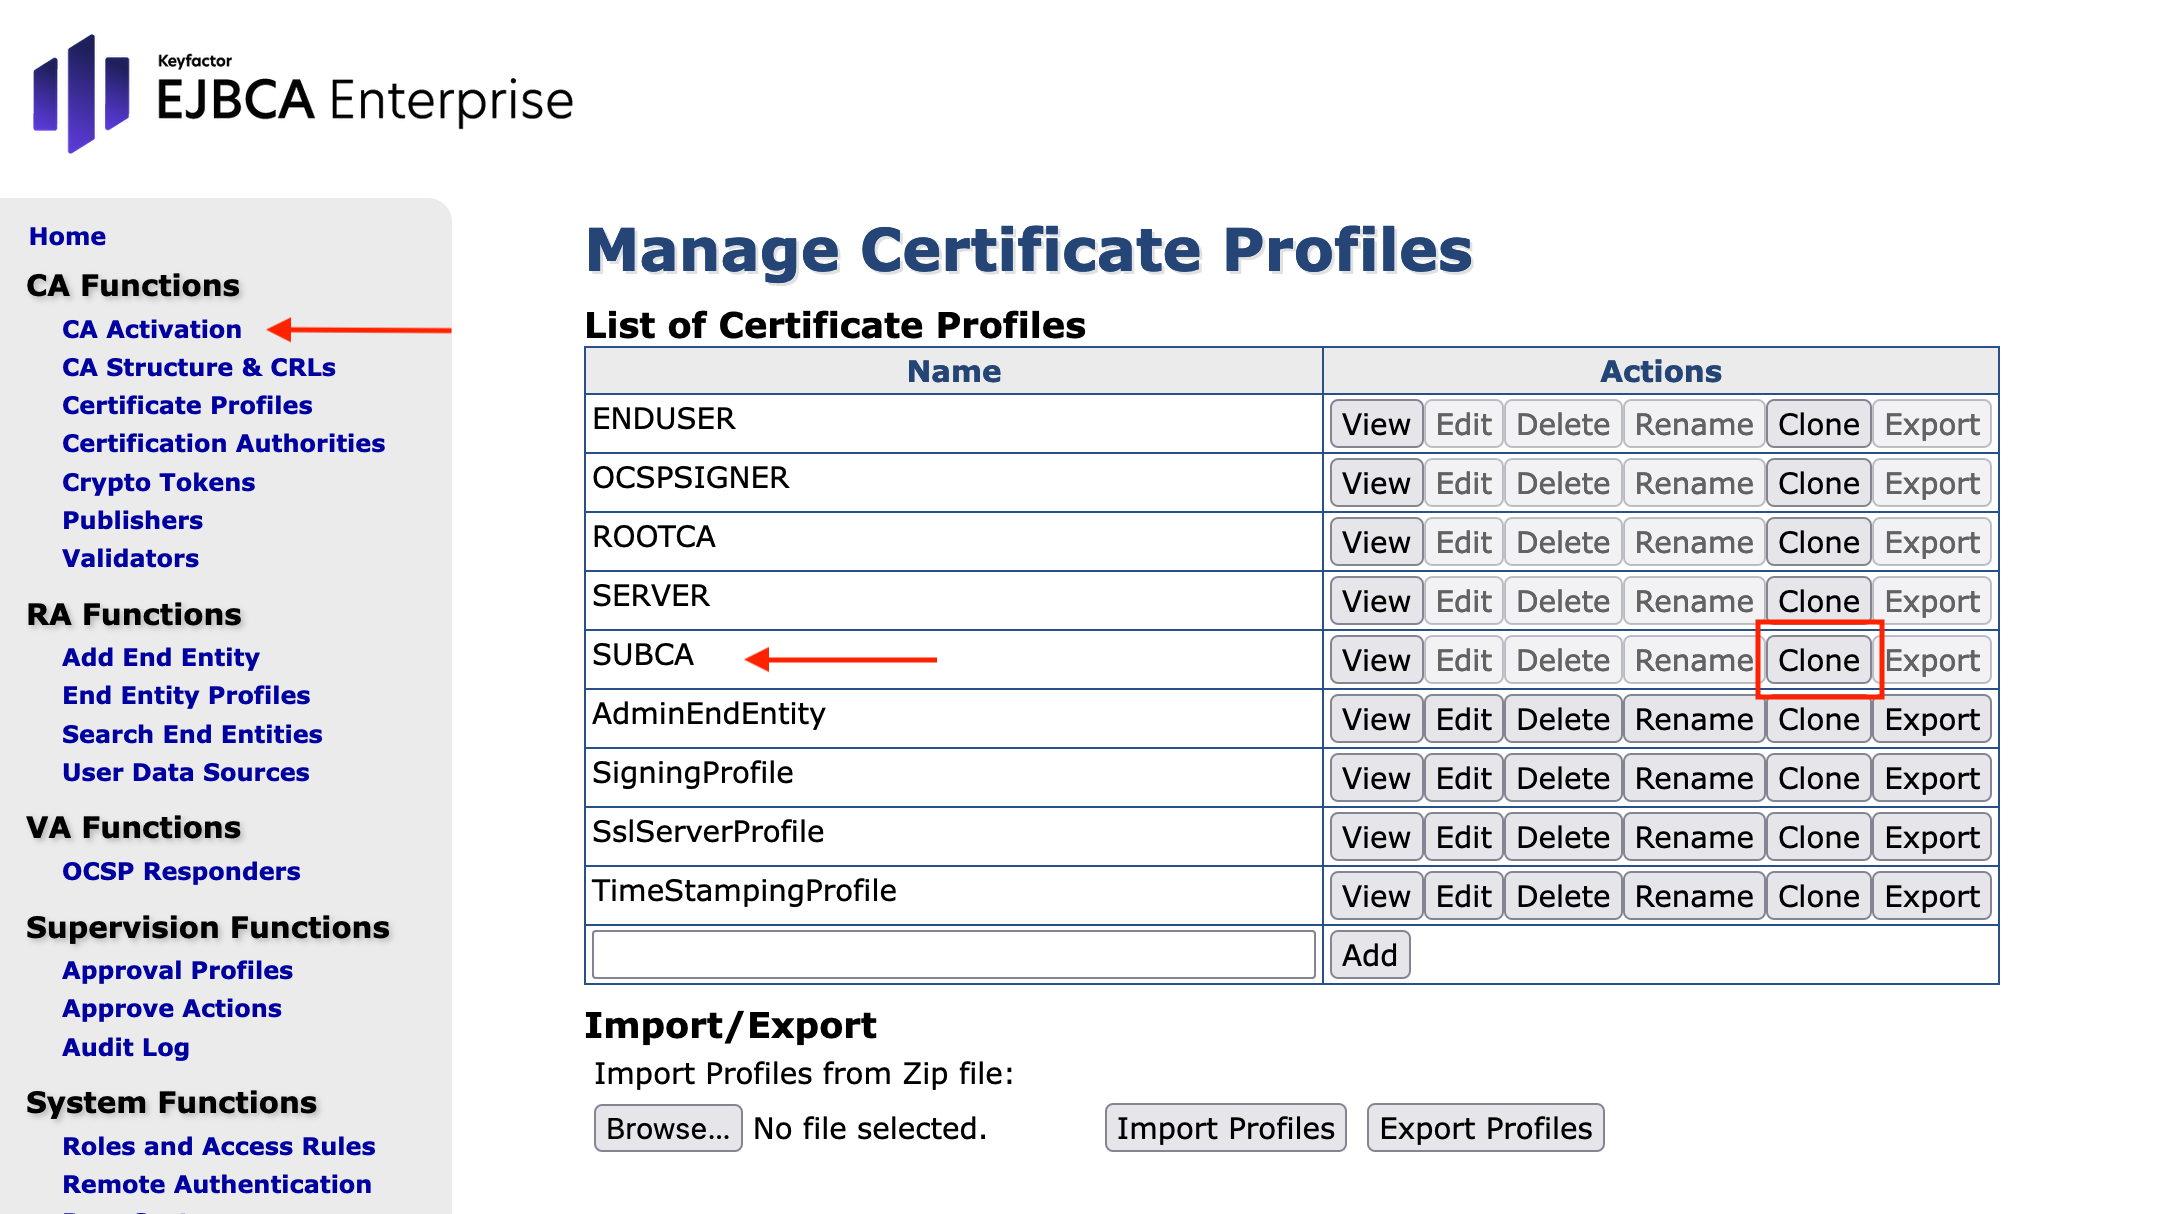Delete the SigningProfile certificate profile
This screenshot has width=2164, height=1214.
[x=1562, y=778]
